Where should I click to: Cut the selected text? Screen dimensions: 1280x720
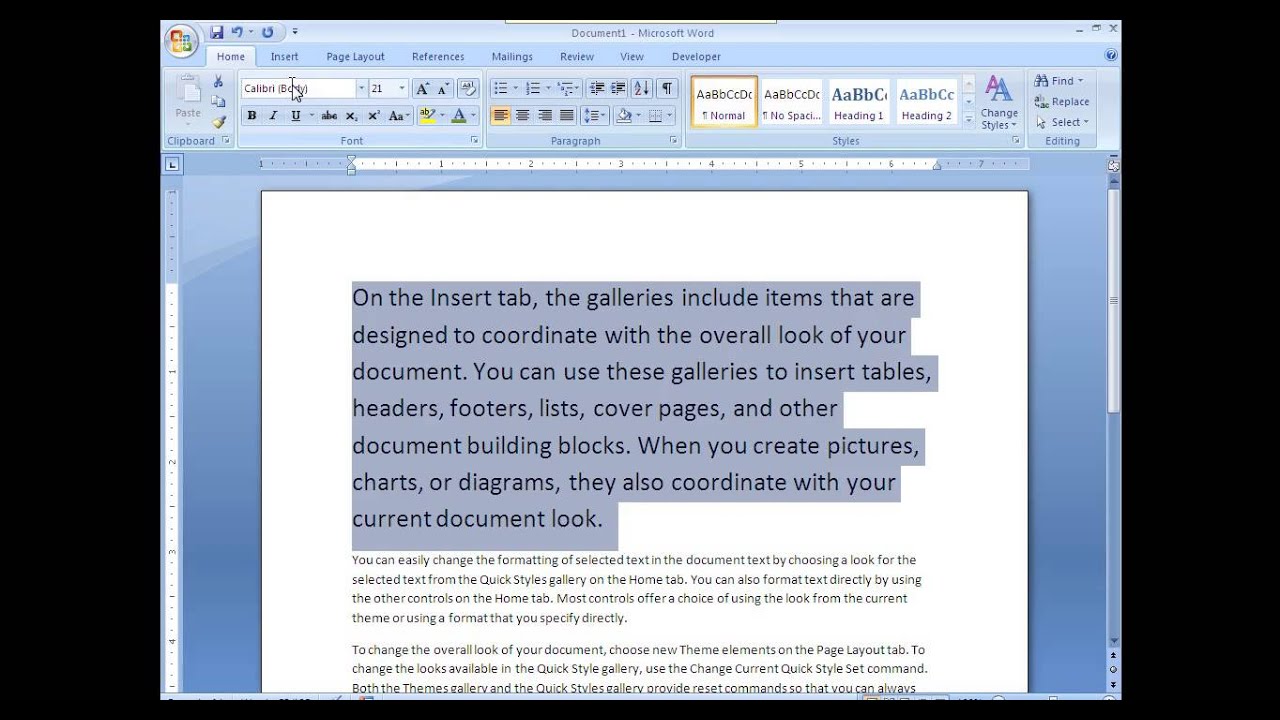click(218, 82)
